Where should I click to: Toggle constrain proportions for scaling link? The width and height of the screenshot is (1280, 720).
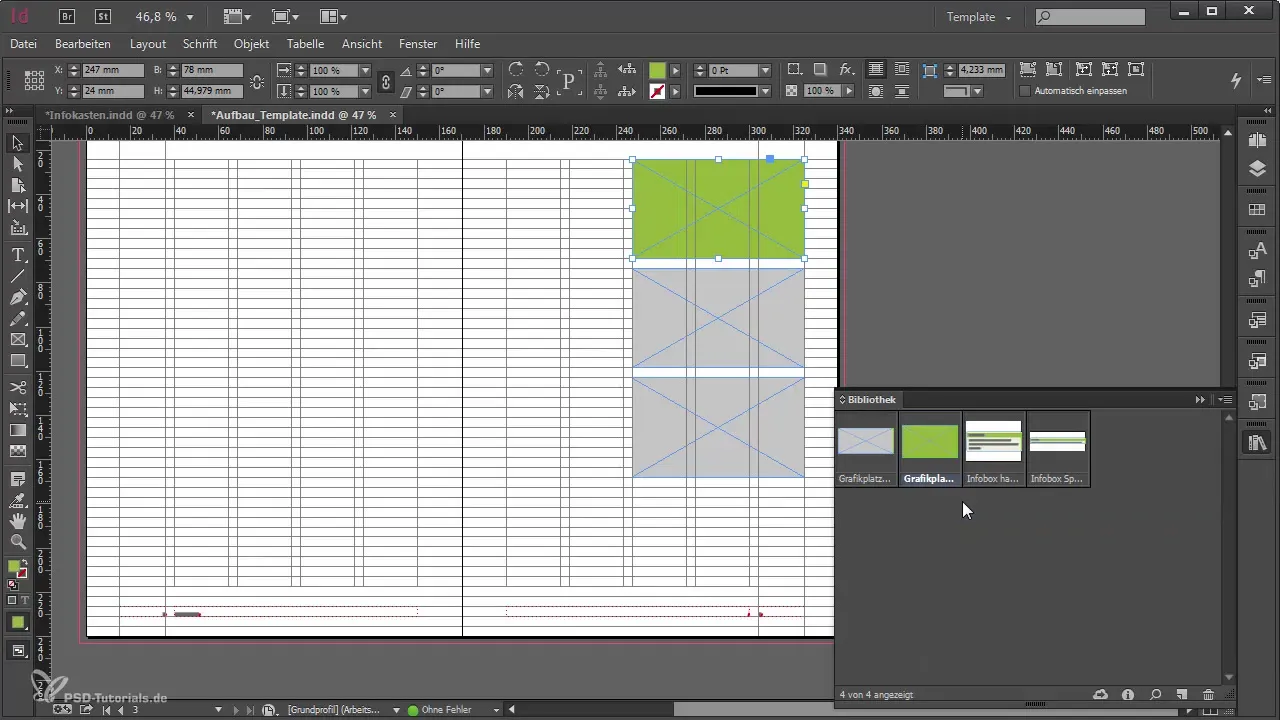coord(386,81)
